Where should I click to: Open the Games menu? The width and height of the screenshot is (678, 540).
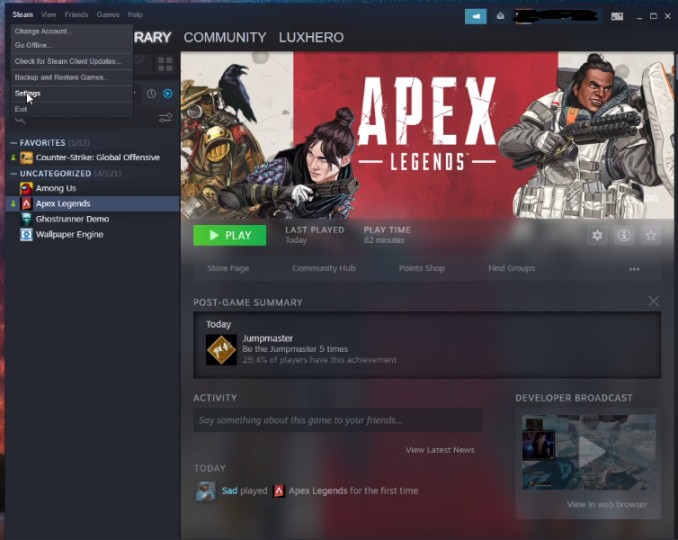[108, 15]
